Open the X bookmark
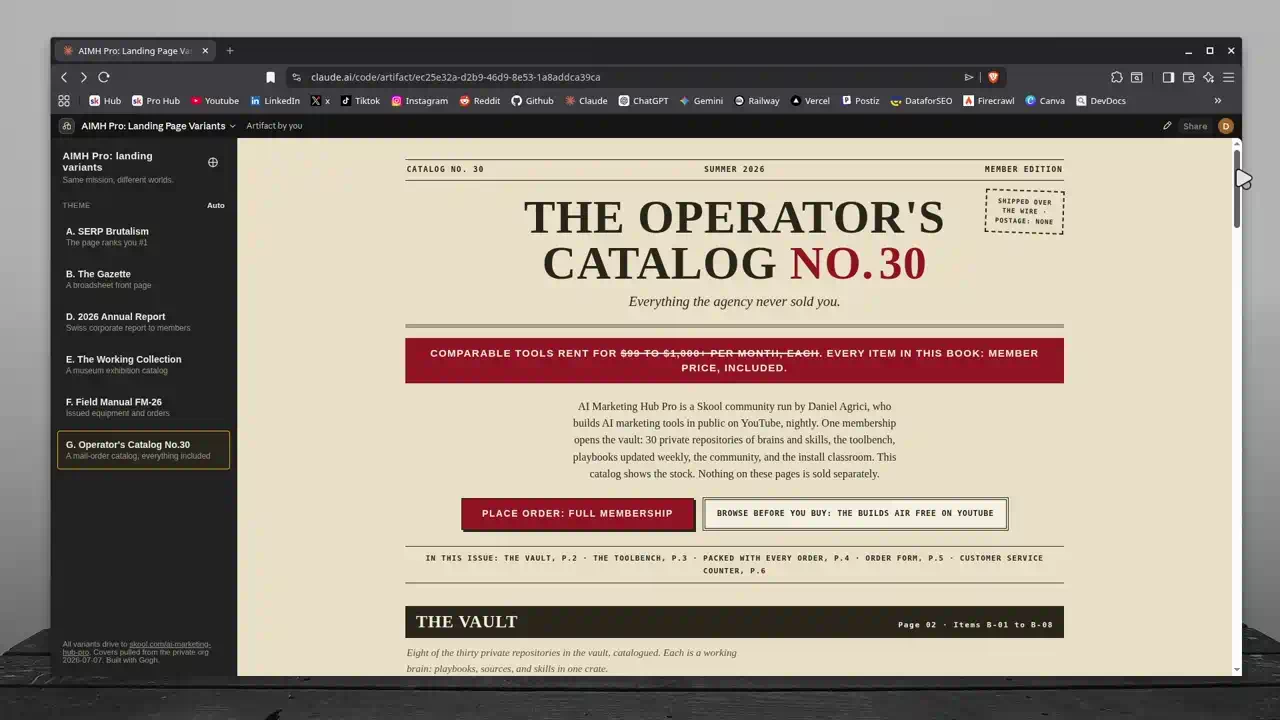This screenshot has width=1280, height=720. click(x=320, y=101)
